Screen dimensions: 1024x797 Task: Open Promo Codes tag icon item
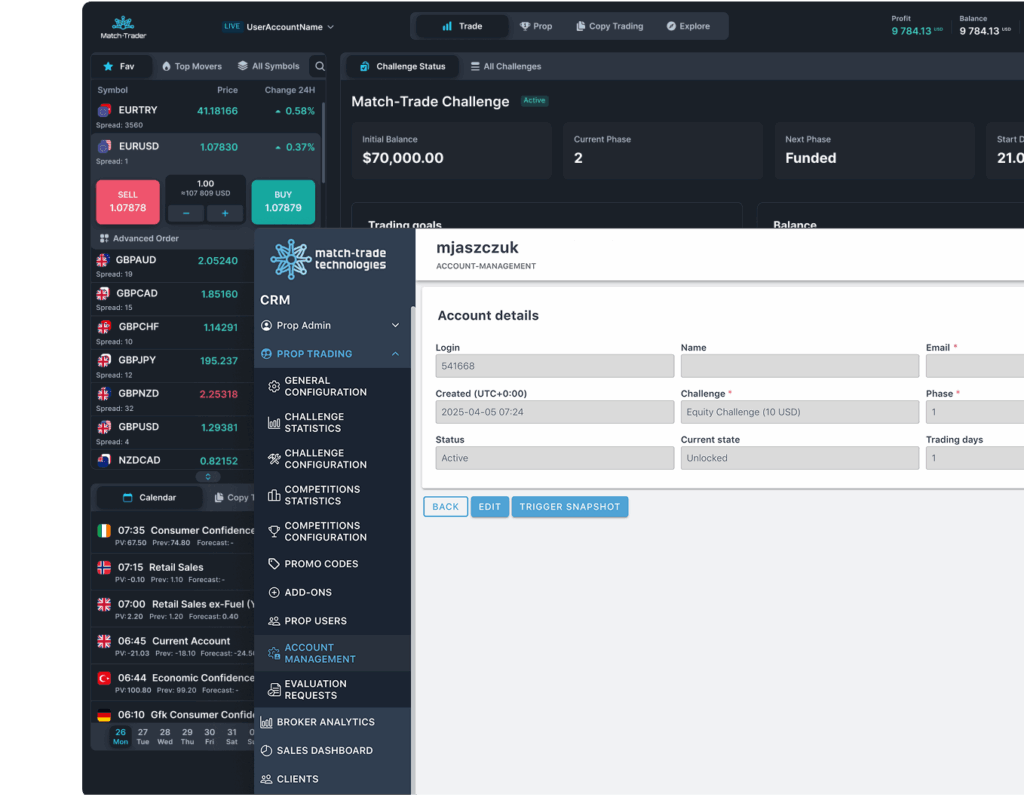[x=320, y=564]
